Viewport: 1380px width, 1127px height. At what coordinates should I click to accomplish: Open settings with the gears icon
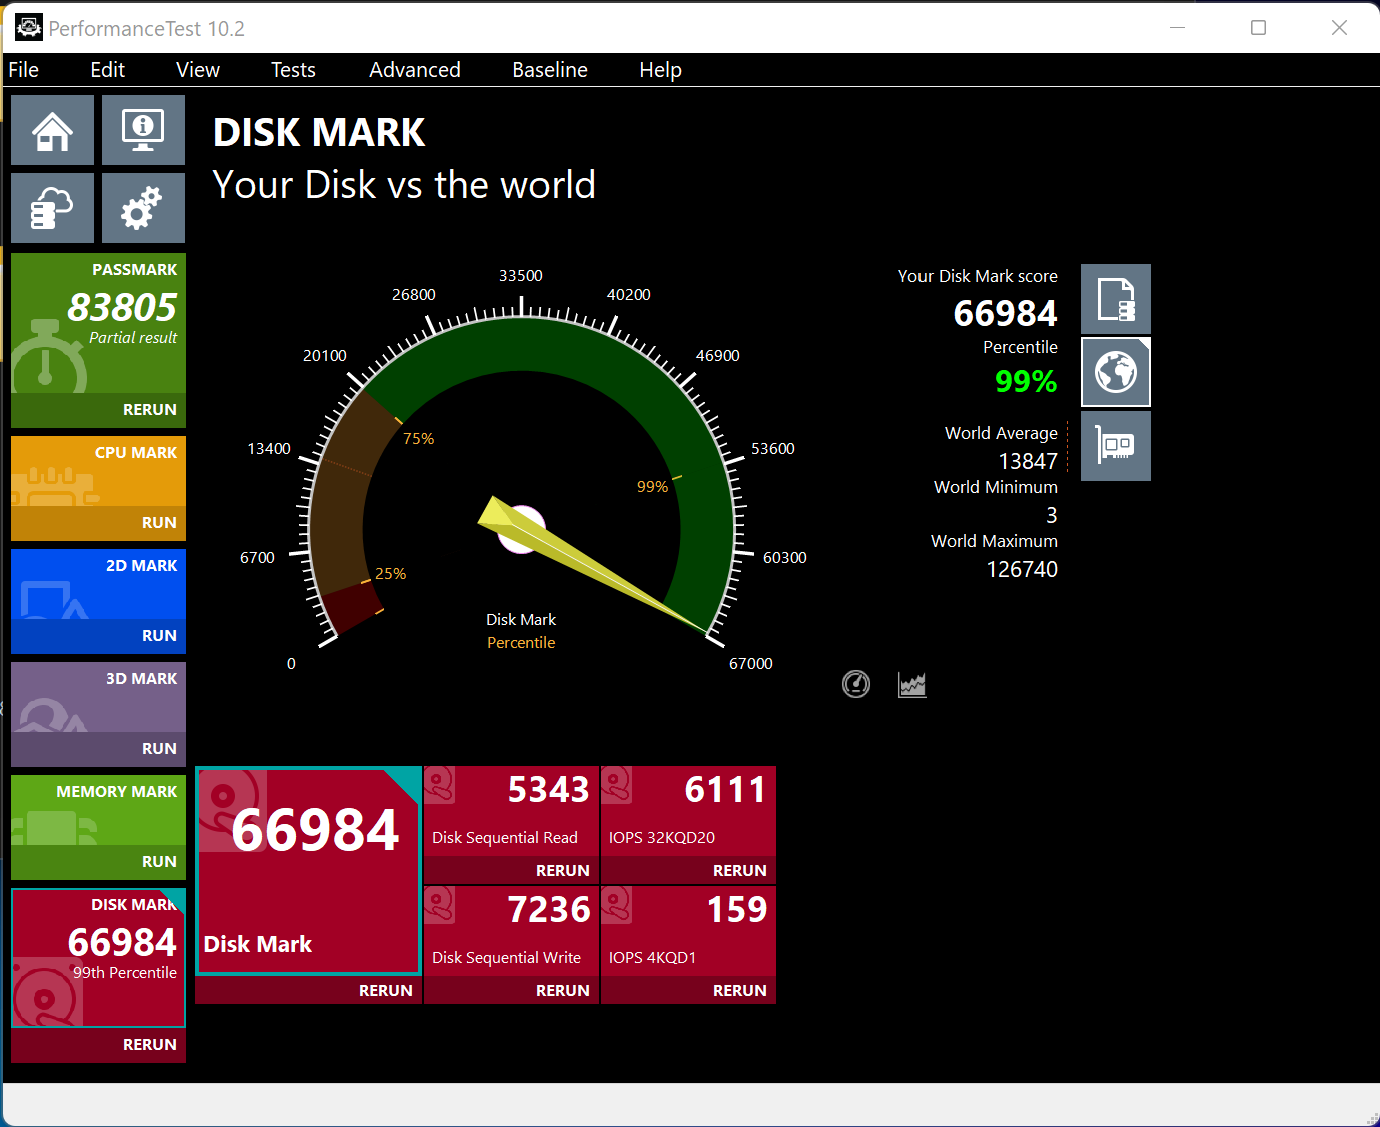tap(143, 208)
